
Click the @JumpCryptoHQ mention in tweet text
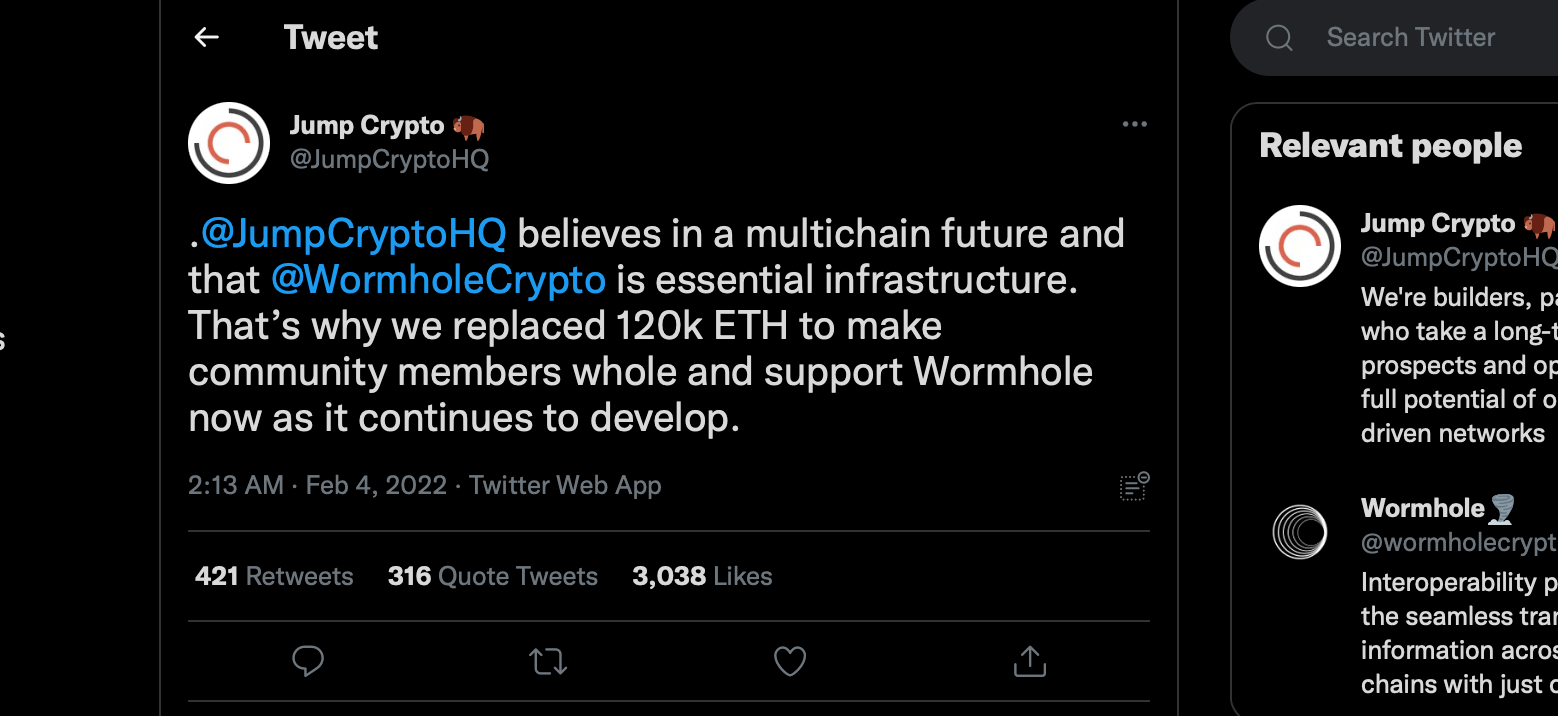(x=354, y=234)
